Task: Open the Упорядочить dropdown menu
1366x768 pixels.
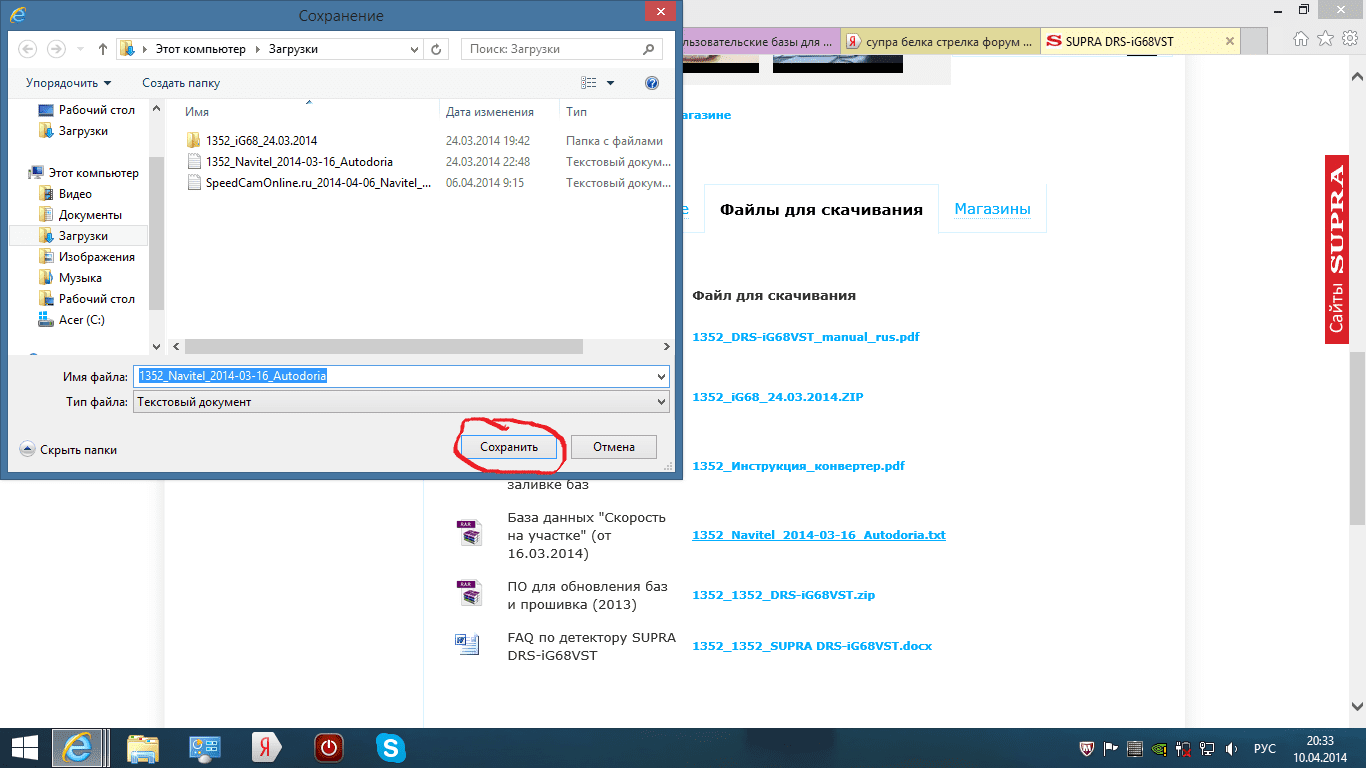Action: click(x=68, y=83)
